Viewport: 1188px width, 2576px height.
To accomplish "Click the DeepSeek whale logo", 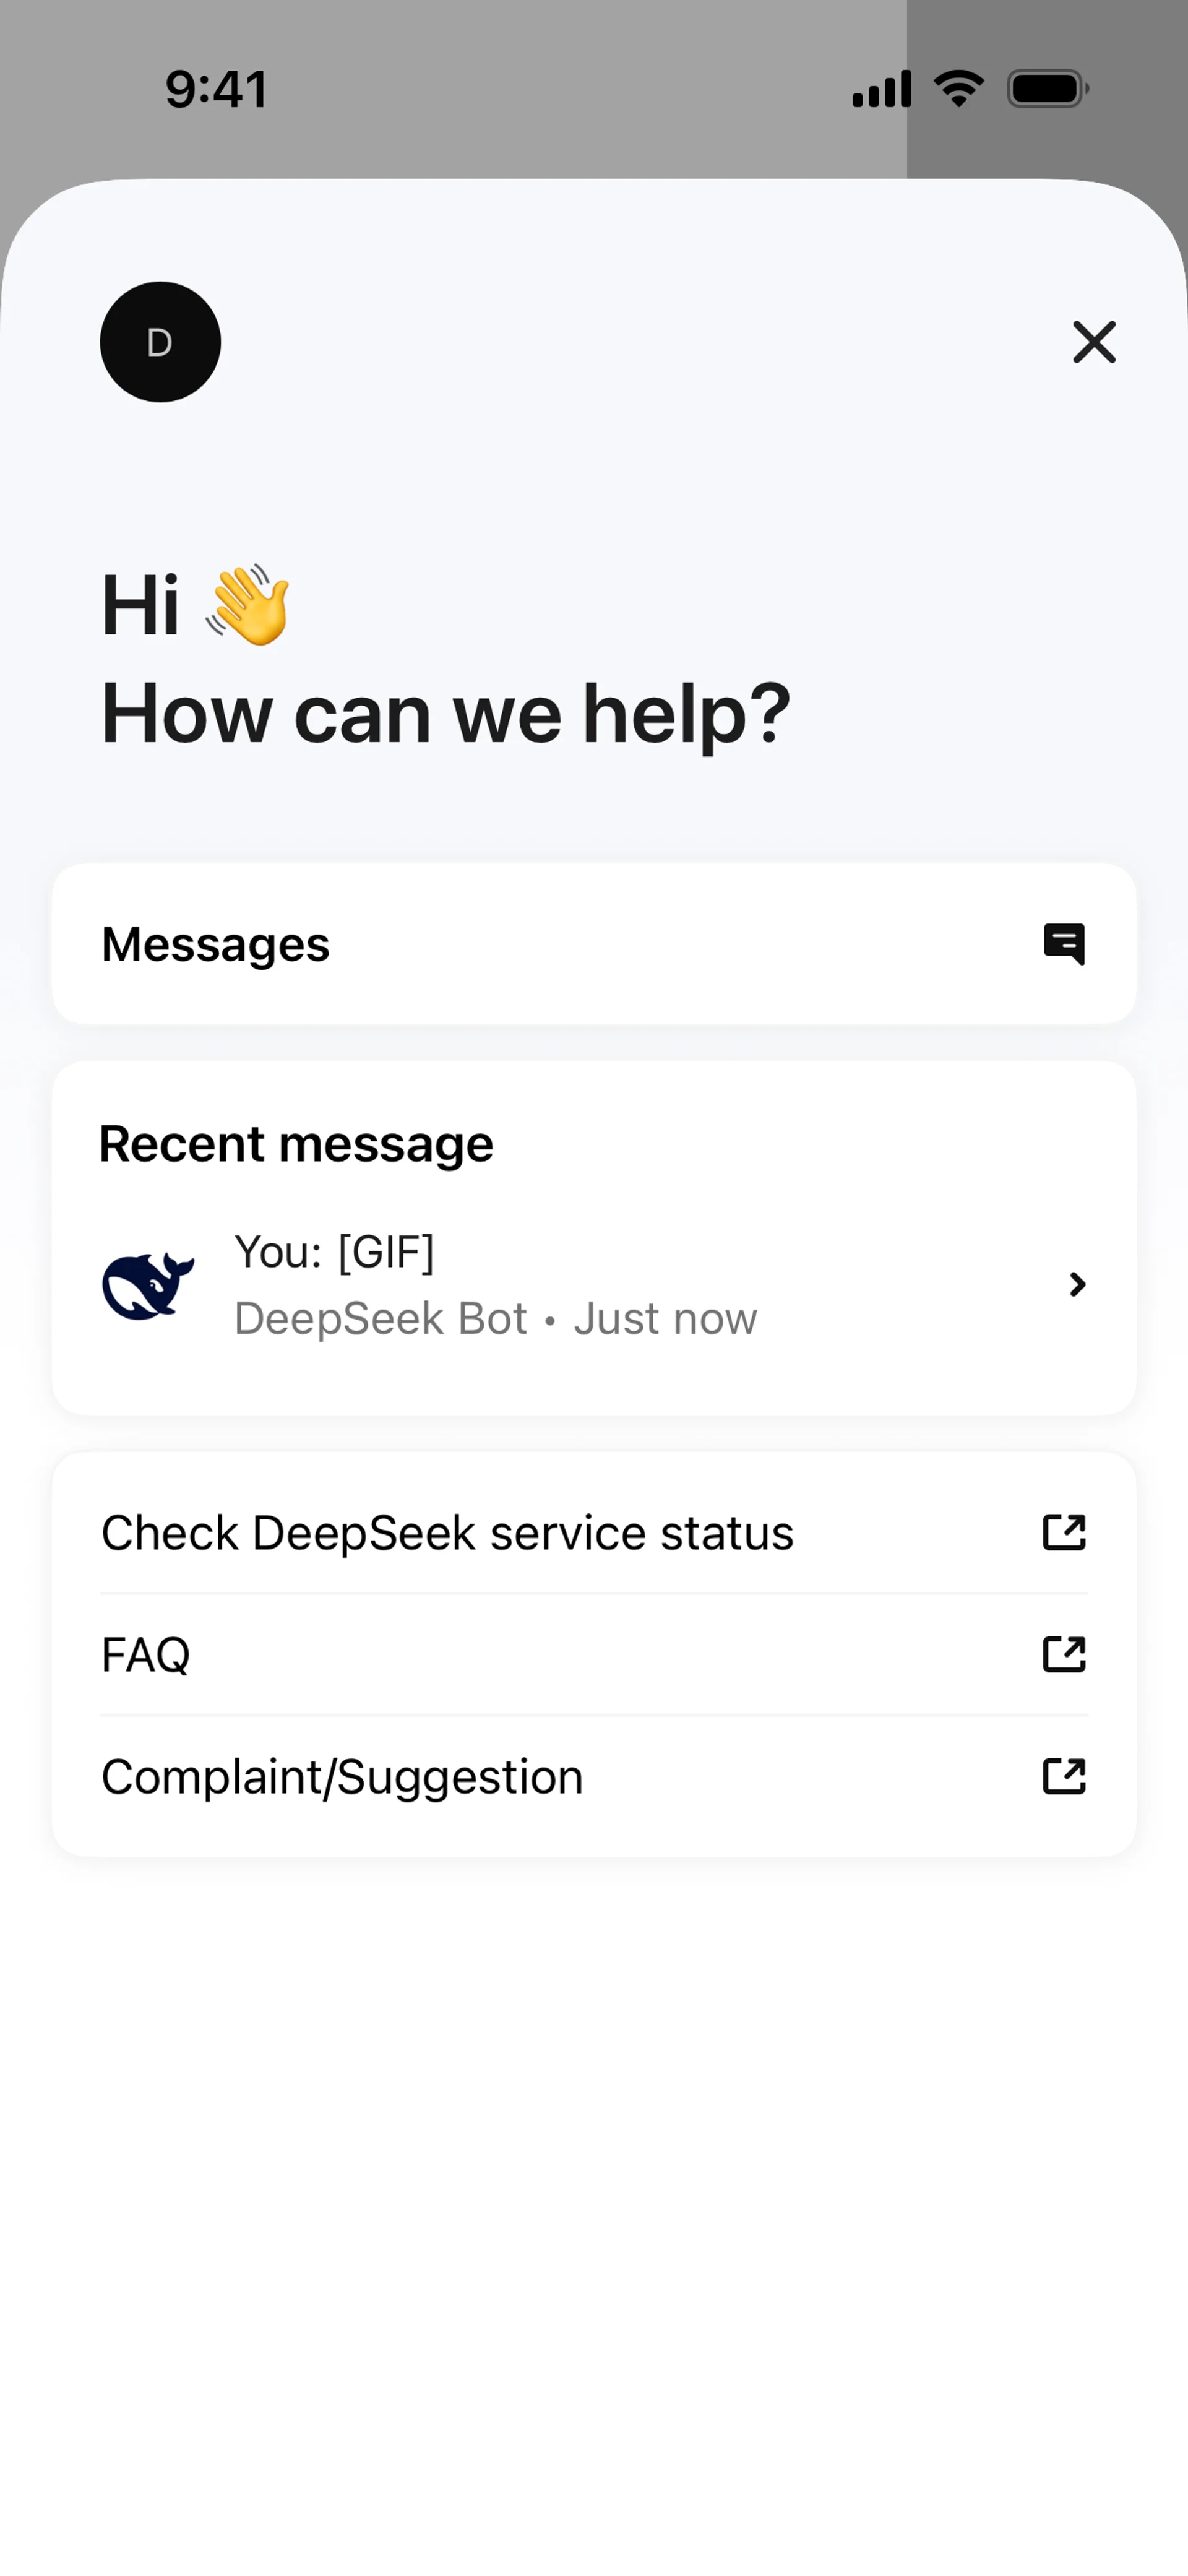I will [x=148, y=1285].
